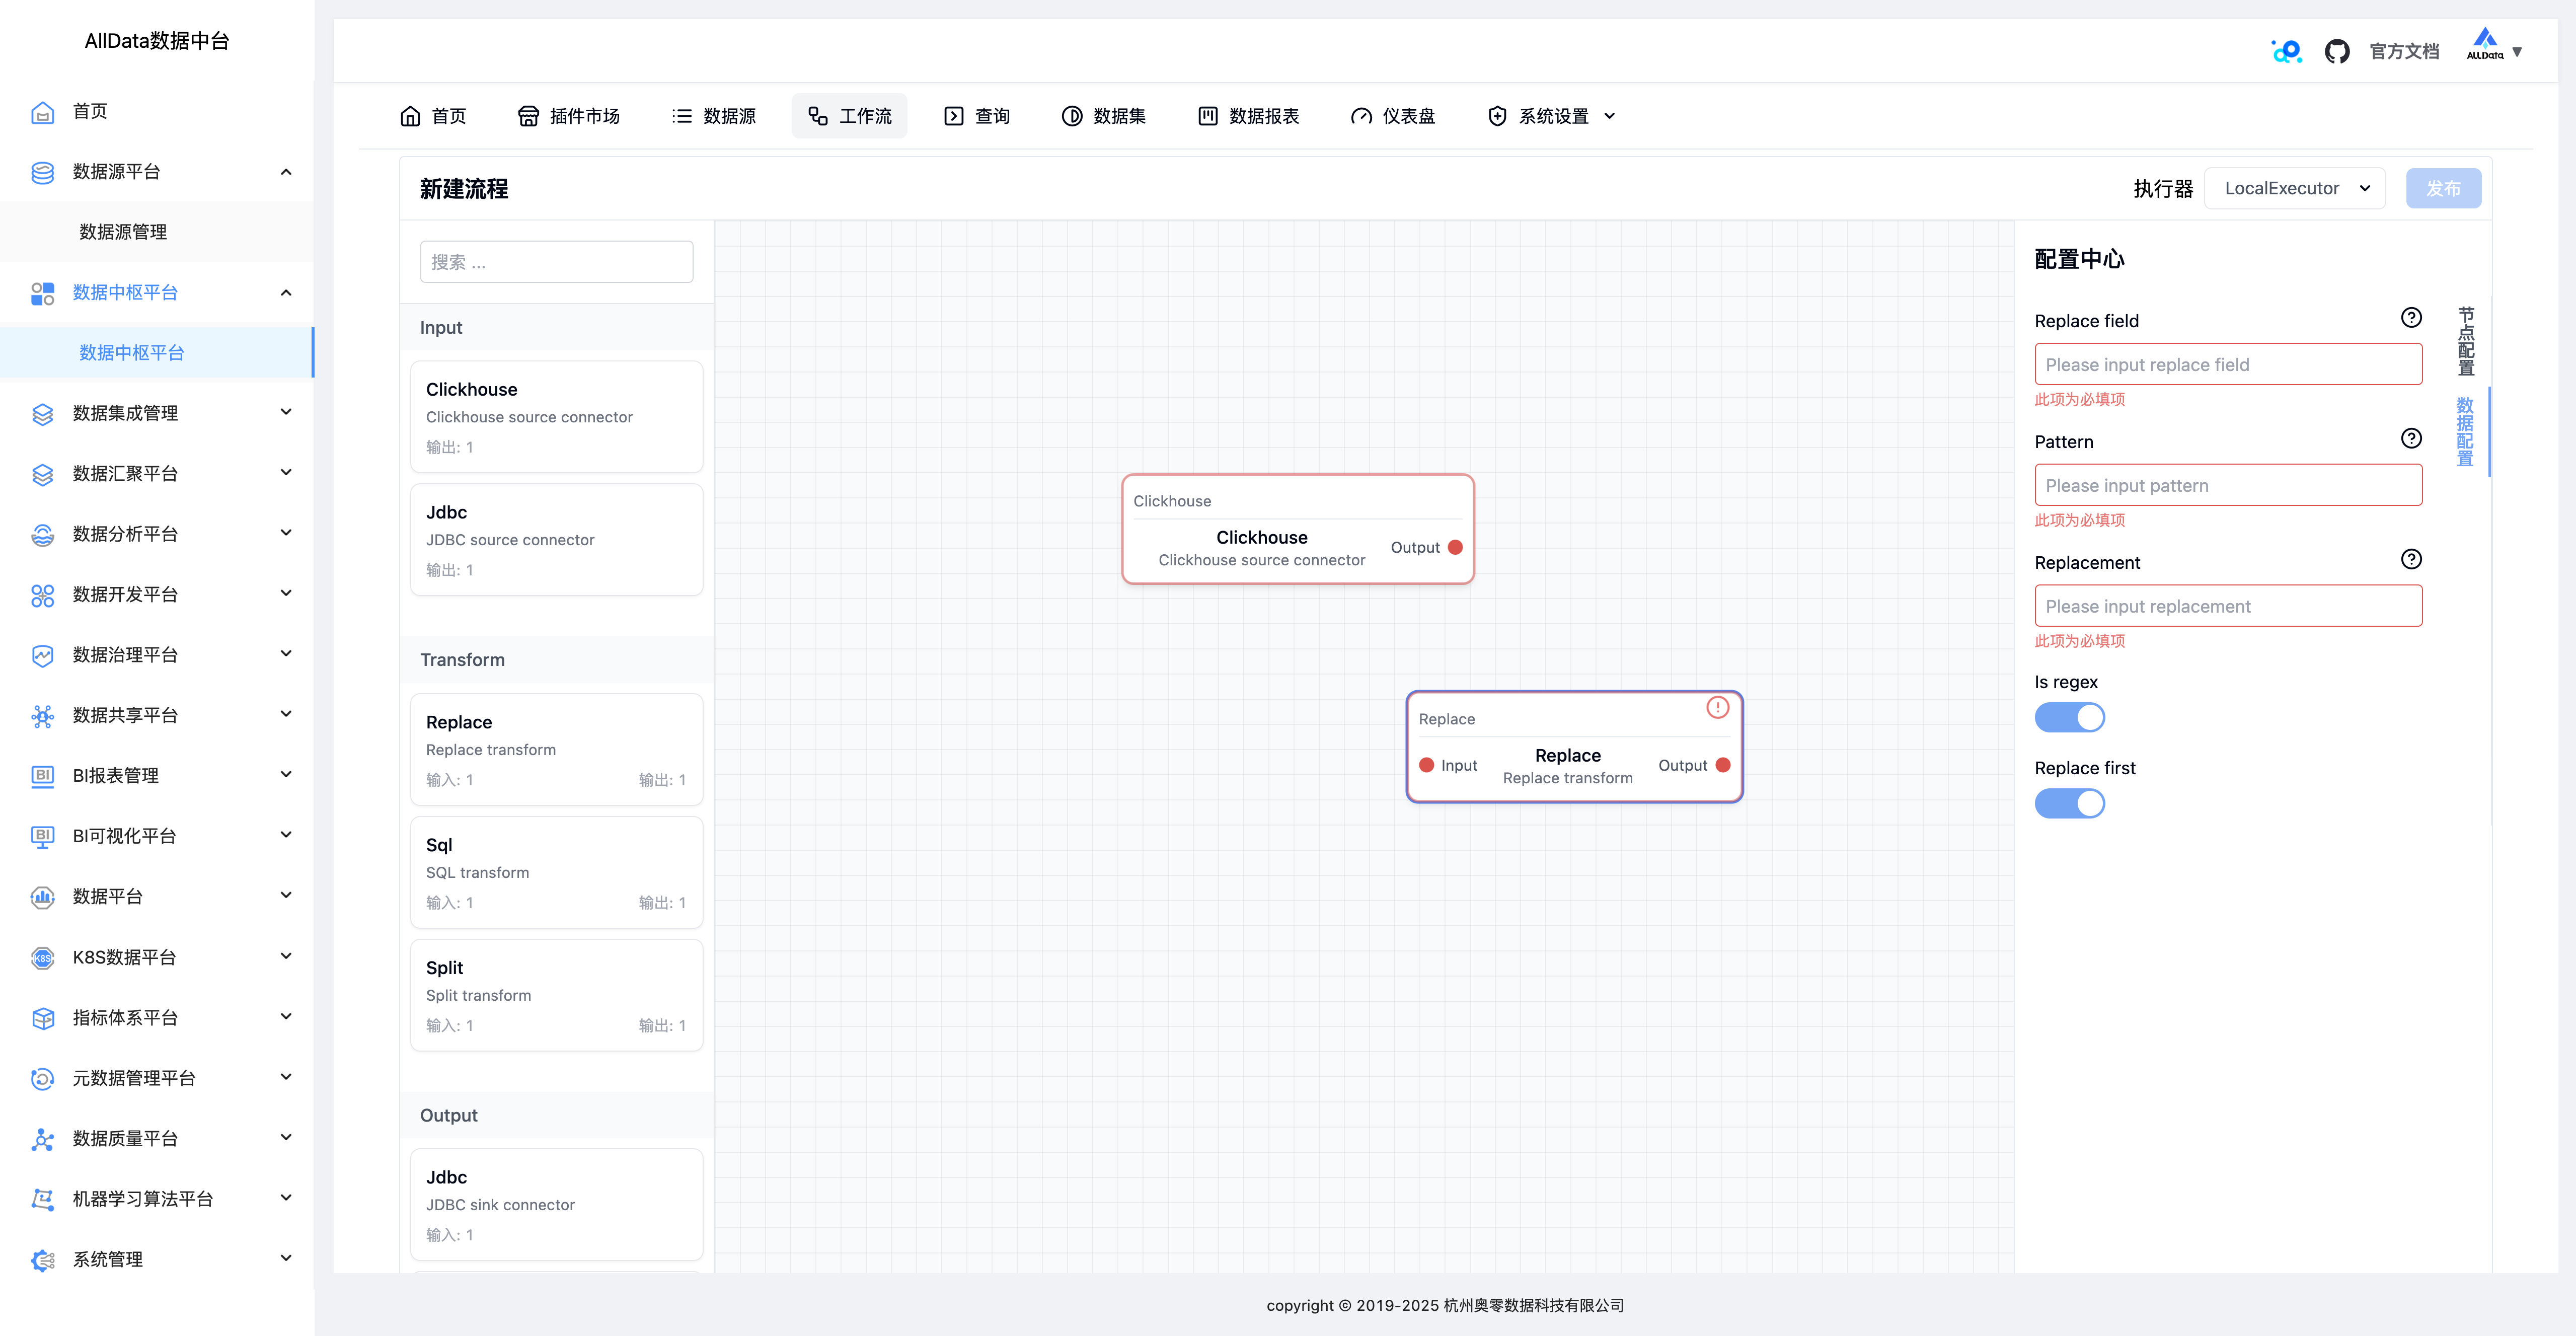Viewport: 2576px width, 1336px height.
Task: Click the 数据集成管理 layers icon
Action: [42, 414]
